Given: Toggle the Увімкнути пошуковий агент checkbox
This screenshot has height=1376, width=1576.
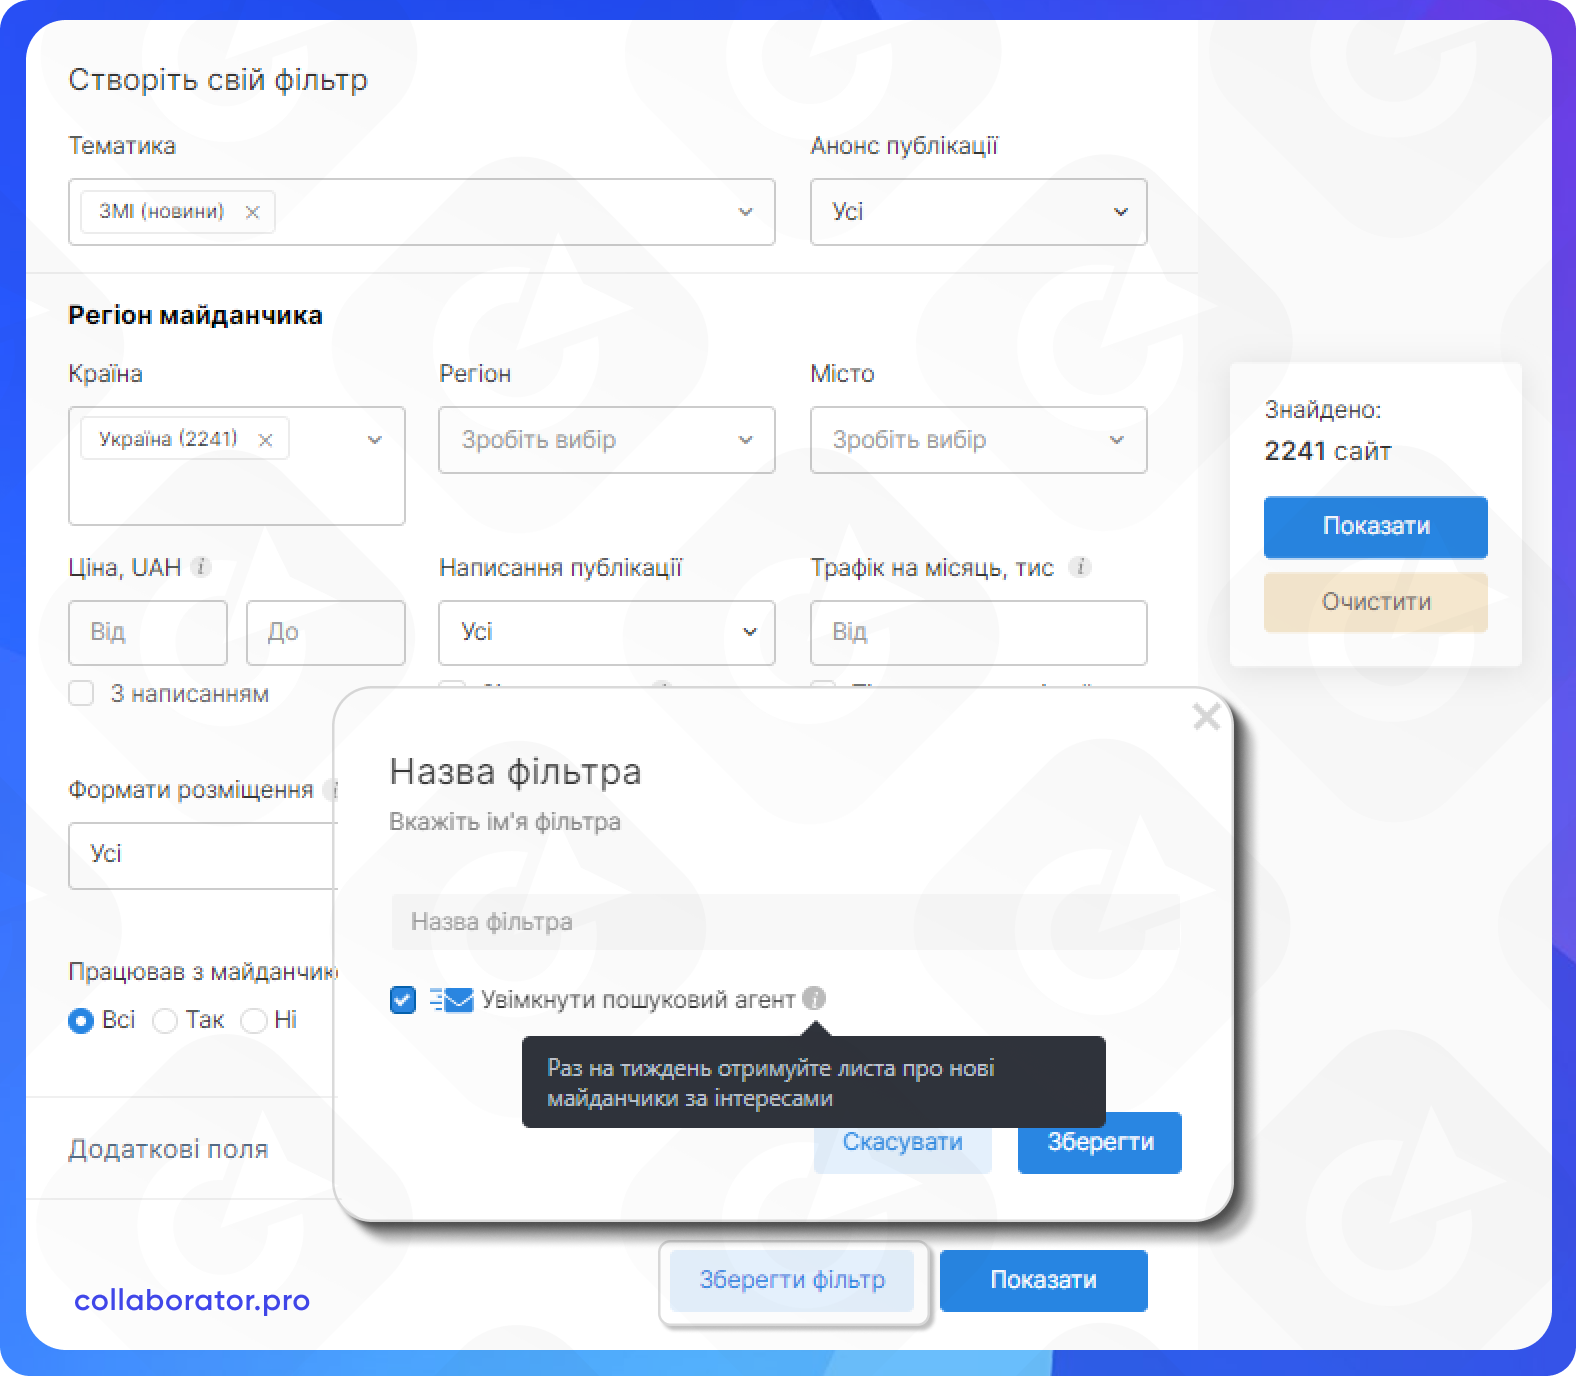Looking at the screenshot, I should [x=403, y=1000].
